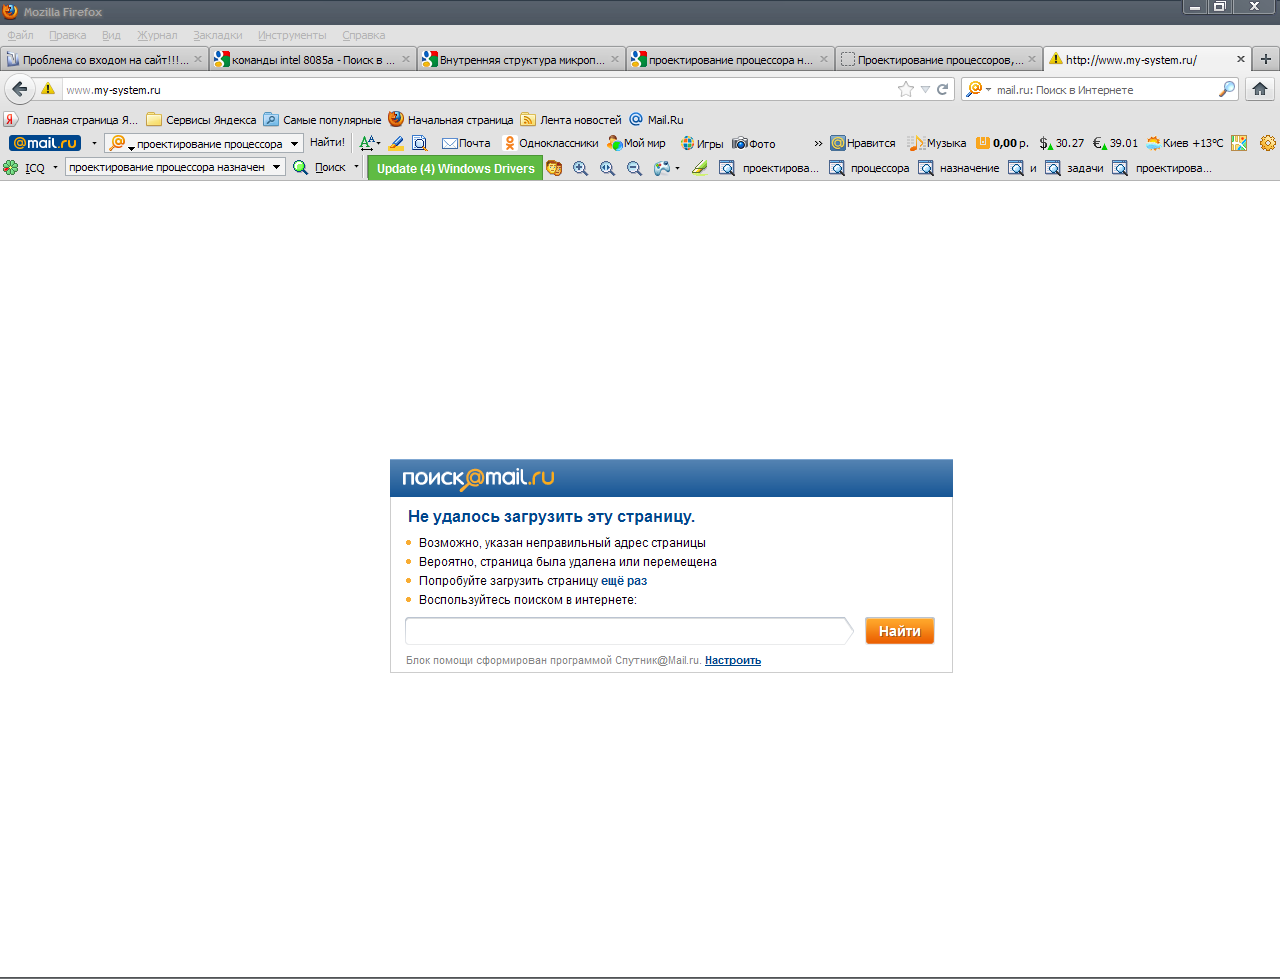Bookmark this page with the star icon
1280x979 pixels.
point(906,89)
